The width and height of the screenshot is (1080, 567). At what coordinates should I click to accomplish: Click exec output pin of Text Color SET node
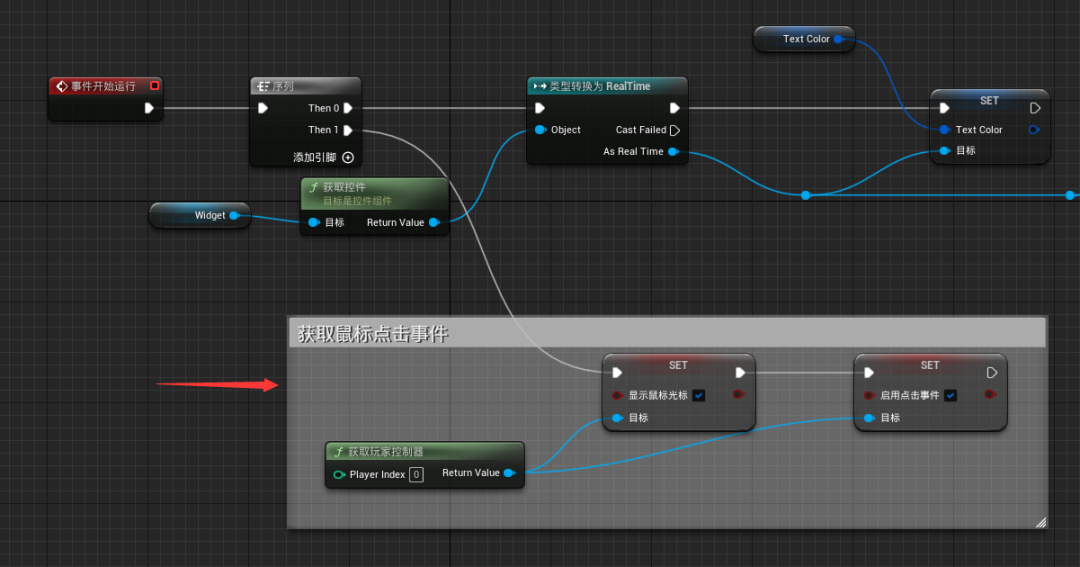(1035, 108)
